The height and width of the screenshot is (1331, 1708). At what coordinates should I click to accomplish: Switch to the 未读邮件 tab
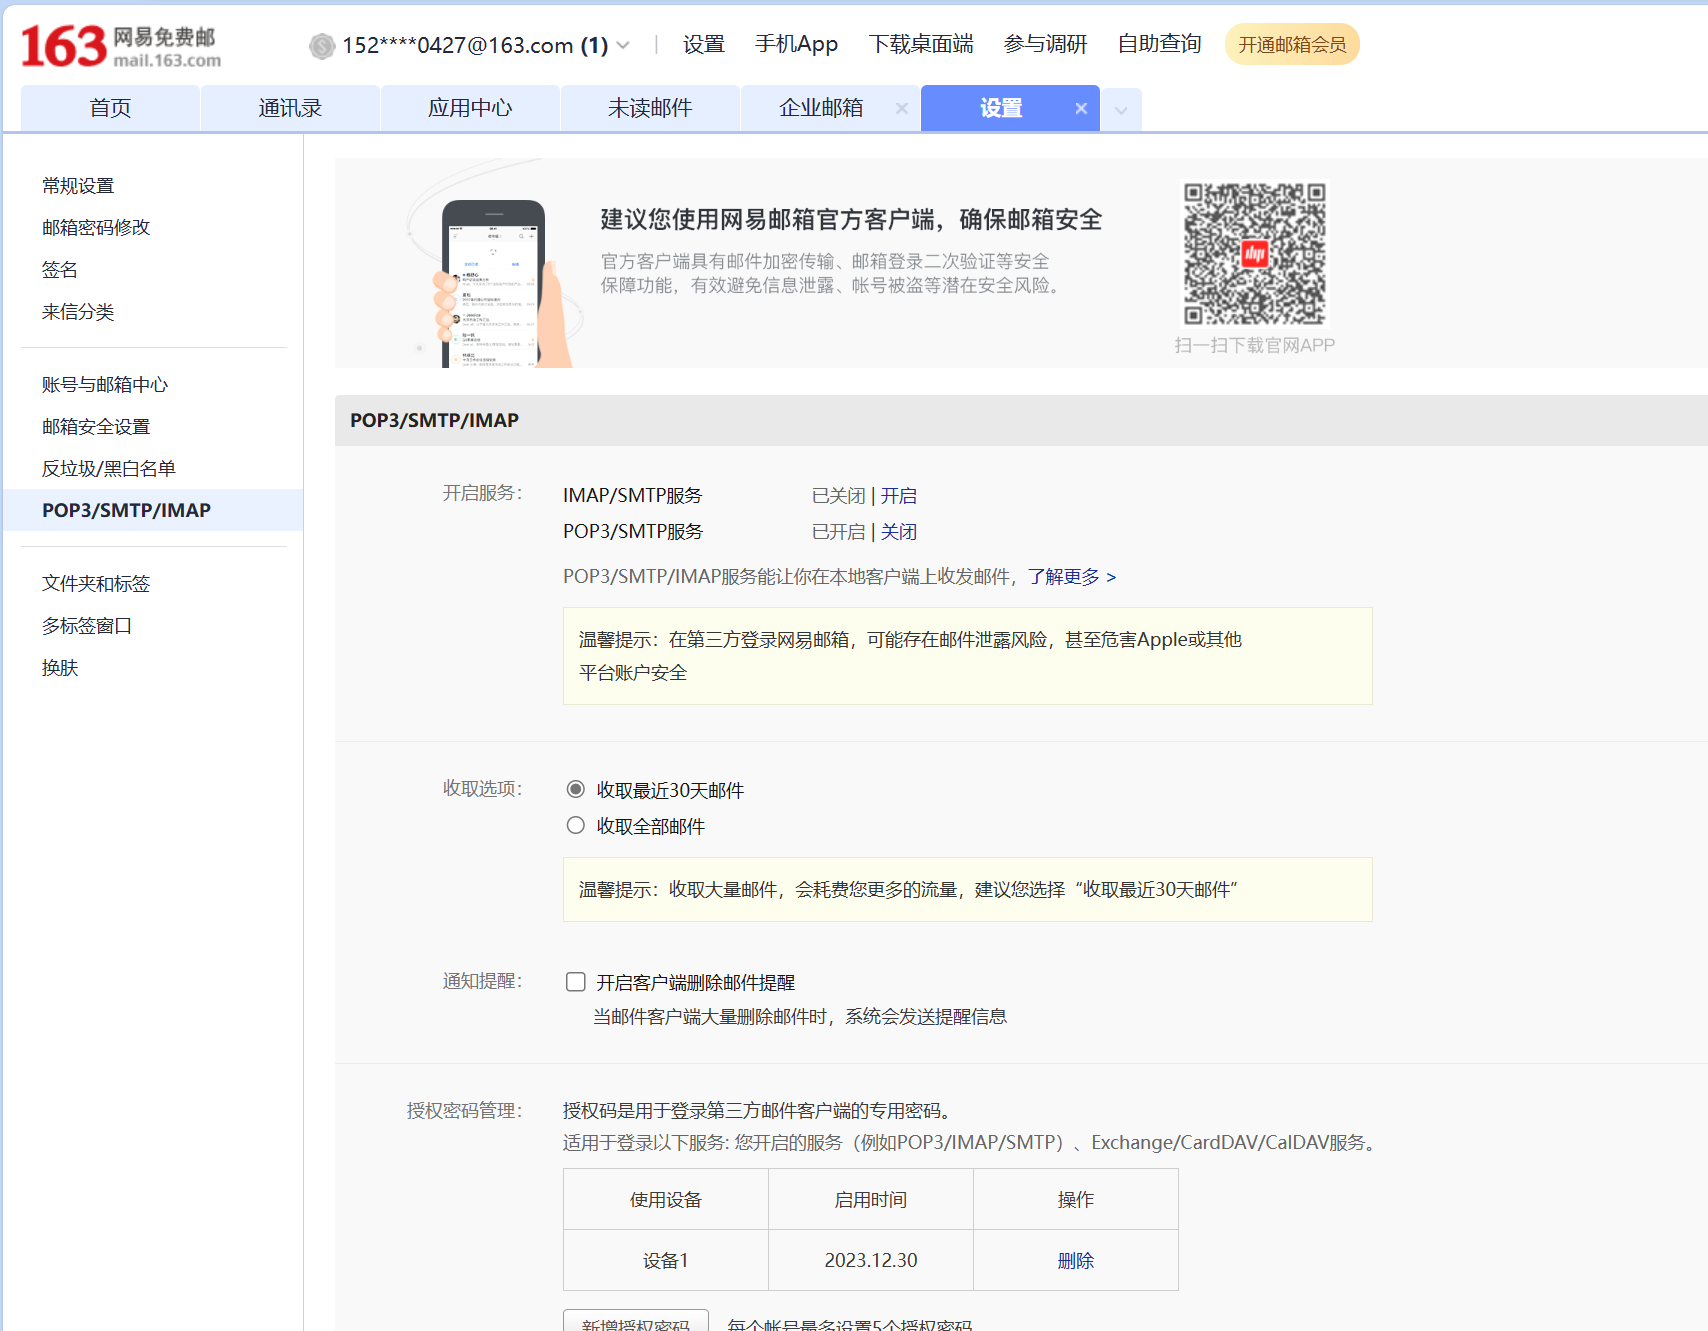pyautogui.click(x=650, y=108)
